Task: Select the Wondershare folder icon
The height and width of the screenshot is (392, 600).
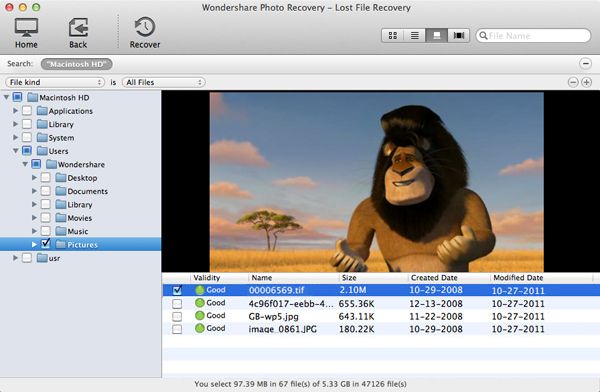Action: pyautogui.click(x=51, y=164)
